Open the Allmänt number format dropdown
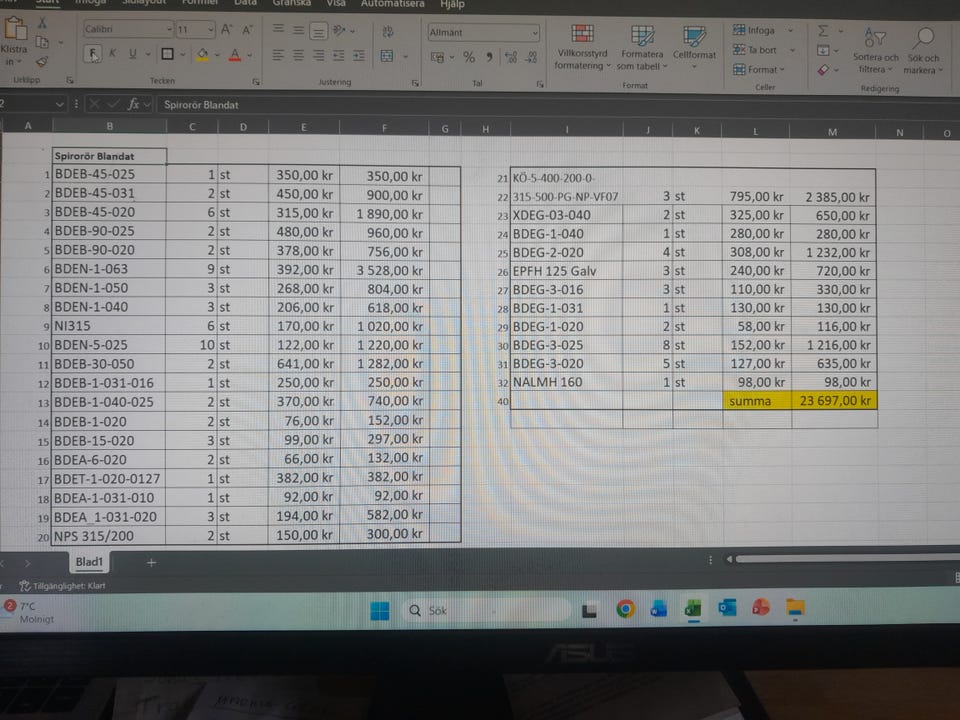The image size is (960, 720). pyautogui.click(x=484, y=33)
